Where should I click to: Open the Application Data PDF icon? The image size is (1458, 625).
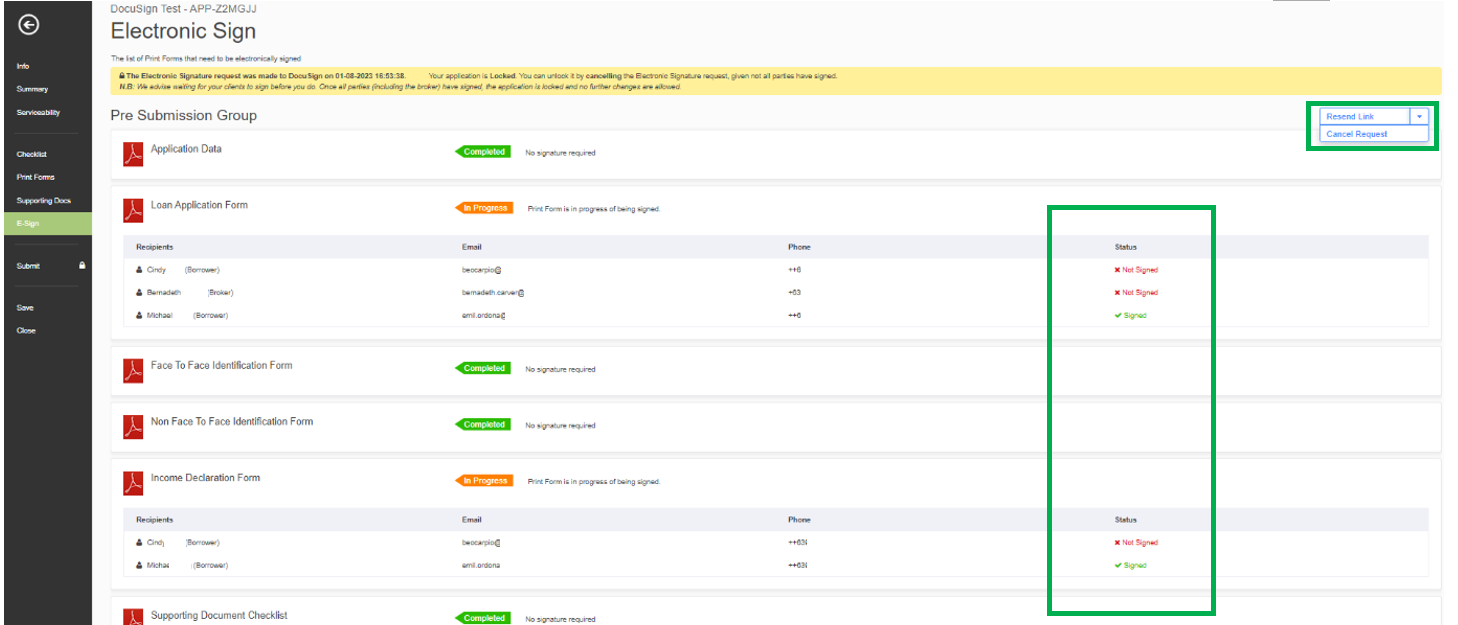pos(133,154)
